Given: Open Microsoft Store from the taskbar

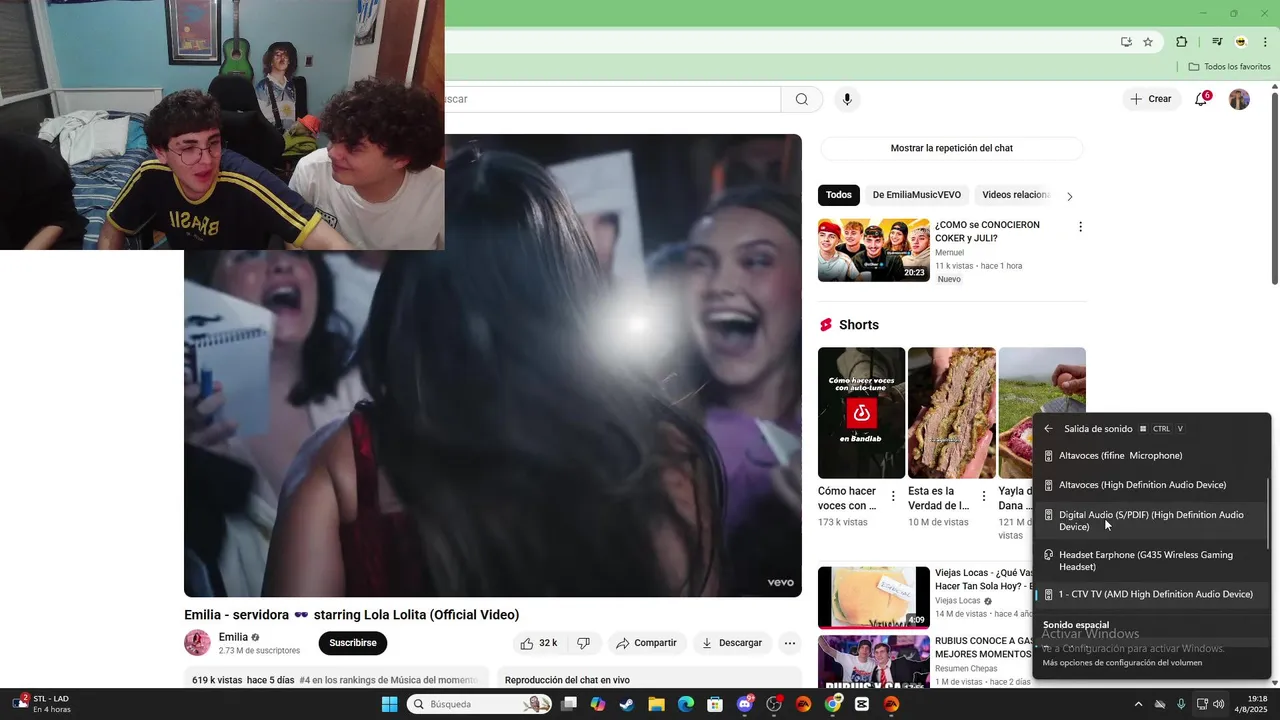Looking at the screenshot, I should click(715, 704).
